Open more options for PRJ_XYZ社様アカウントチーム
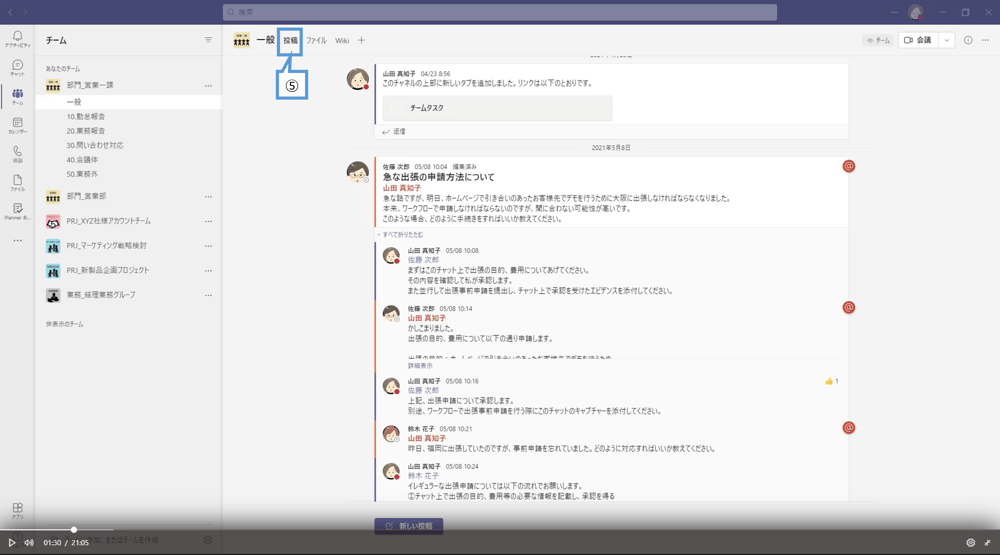1000x555 pixels. 208,221
